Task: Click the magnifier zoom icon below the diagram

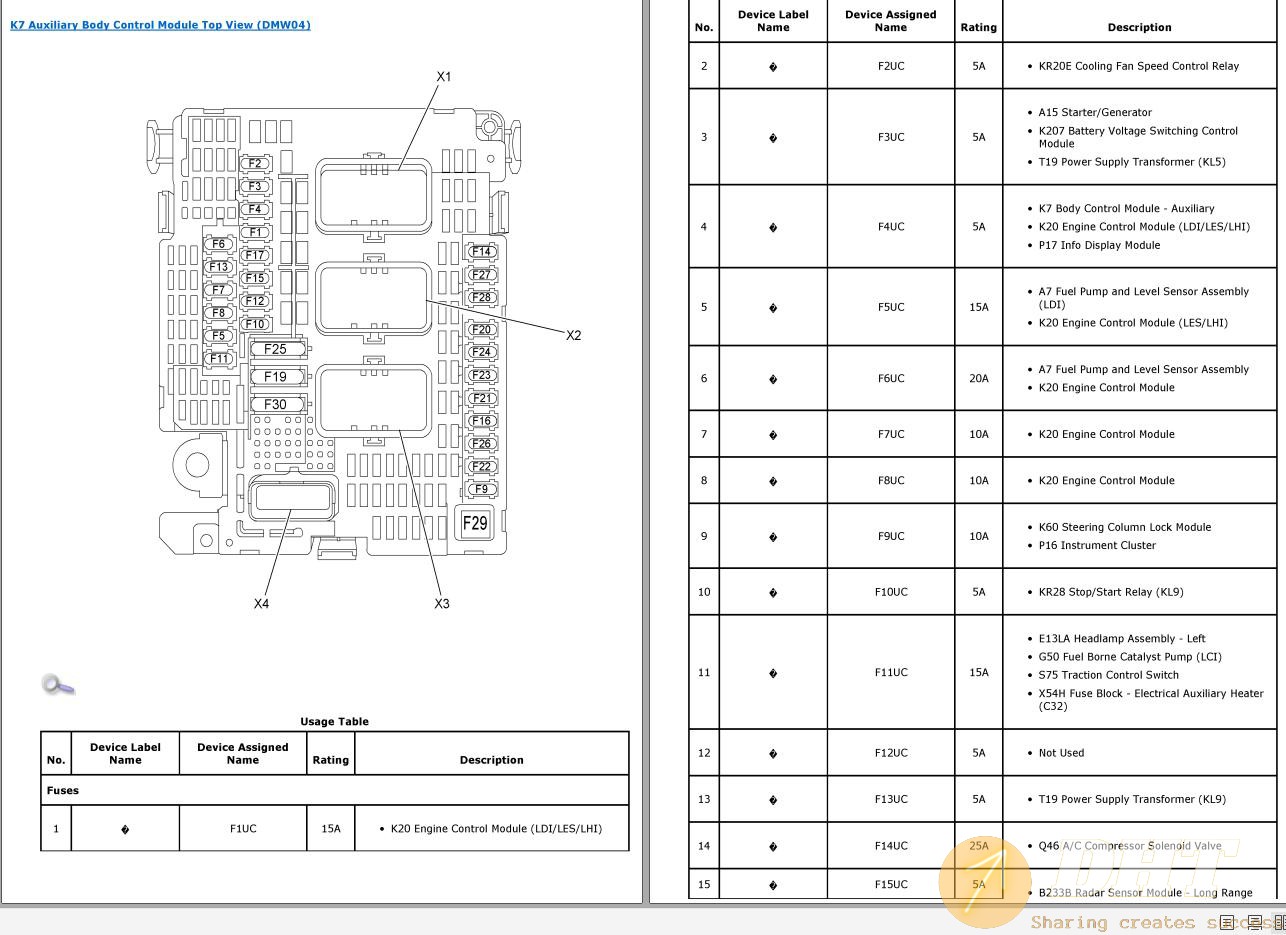Action: (x=58, y=684)
